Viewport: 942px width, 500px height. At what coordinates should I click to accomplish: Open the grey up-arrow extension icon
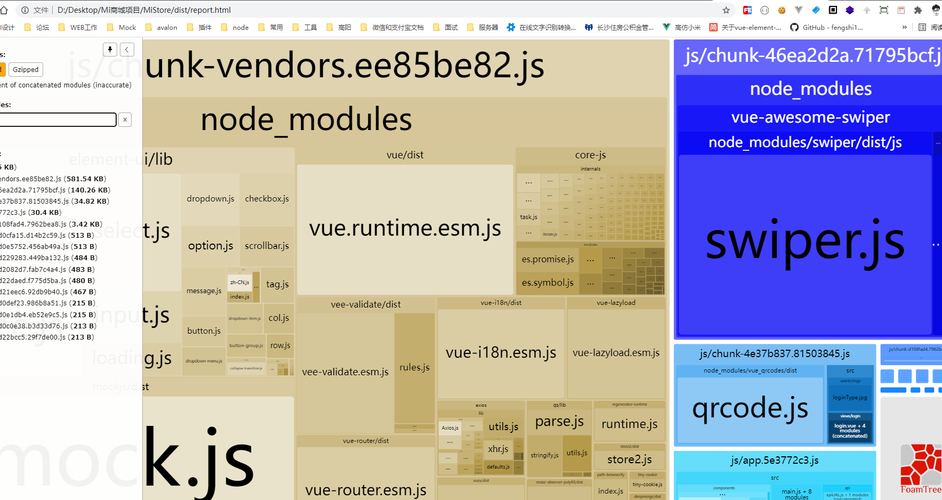coord(866,10)
